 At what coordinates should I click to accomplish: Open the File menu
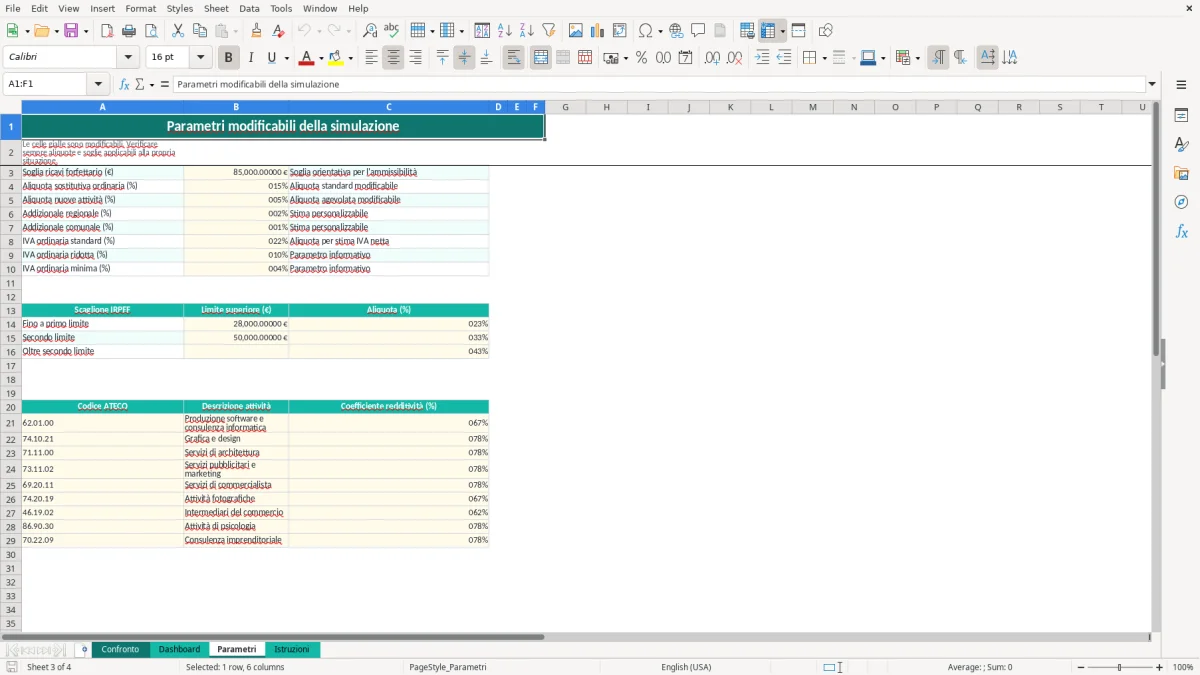12,8
